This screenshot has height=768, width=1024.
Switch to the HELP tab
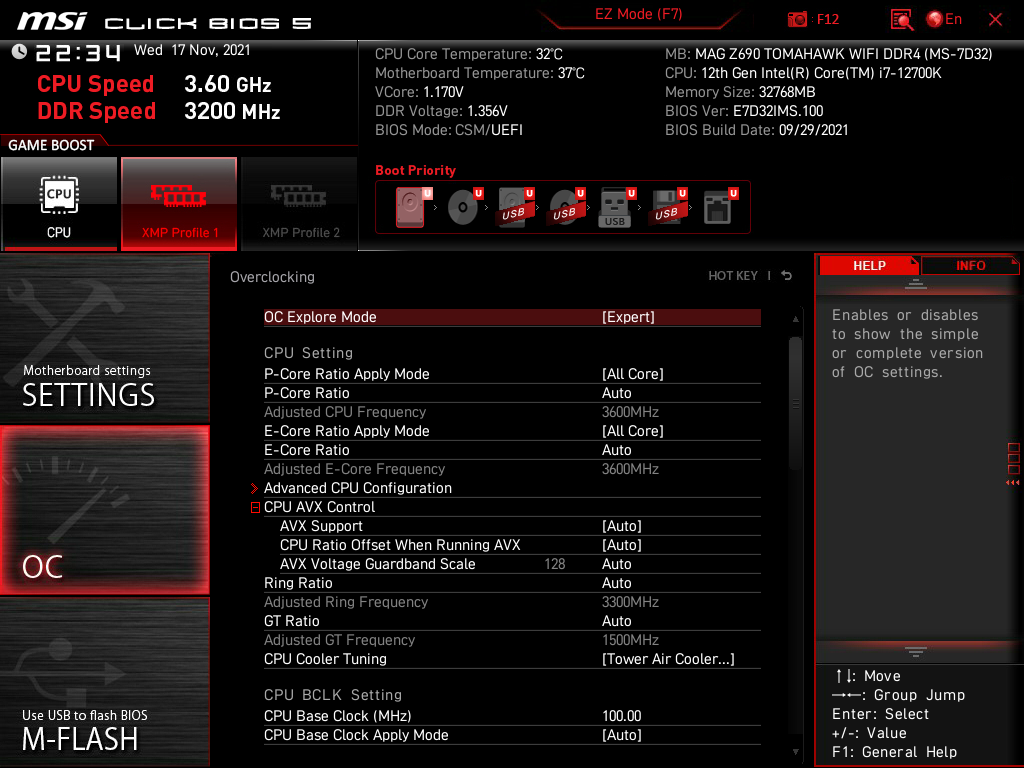point(869,265)
